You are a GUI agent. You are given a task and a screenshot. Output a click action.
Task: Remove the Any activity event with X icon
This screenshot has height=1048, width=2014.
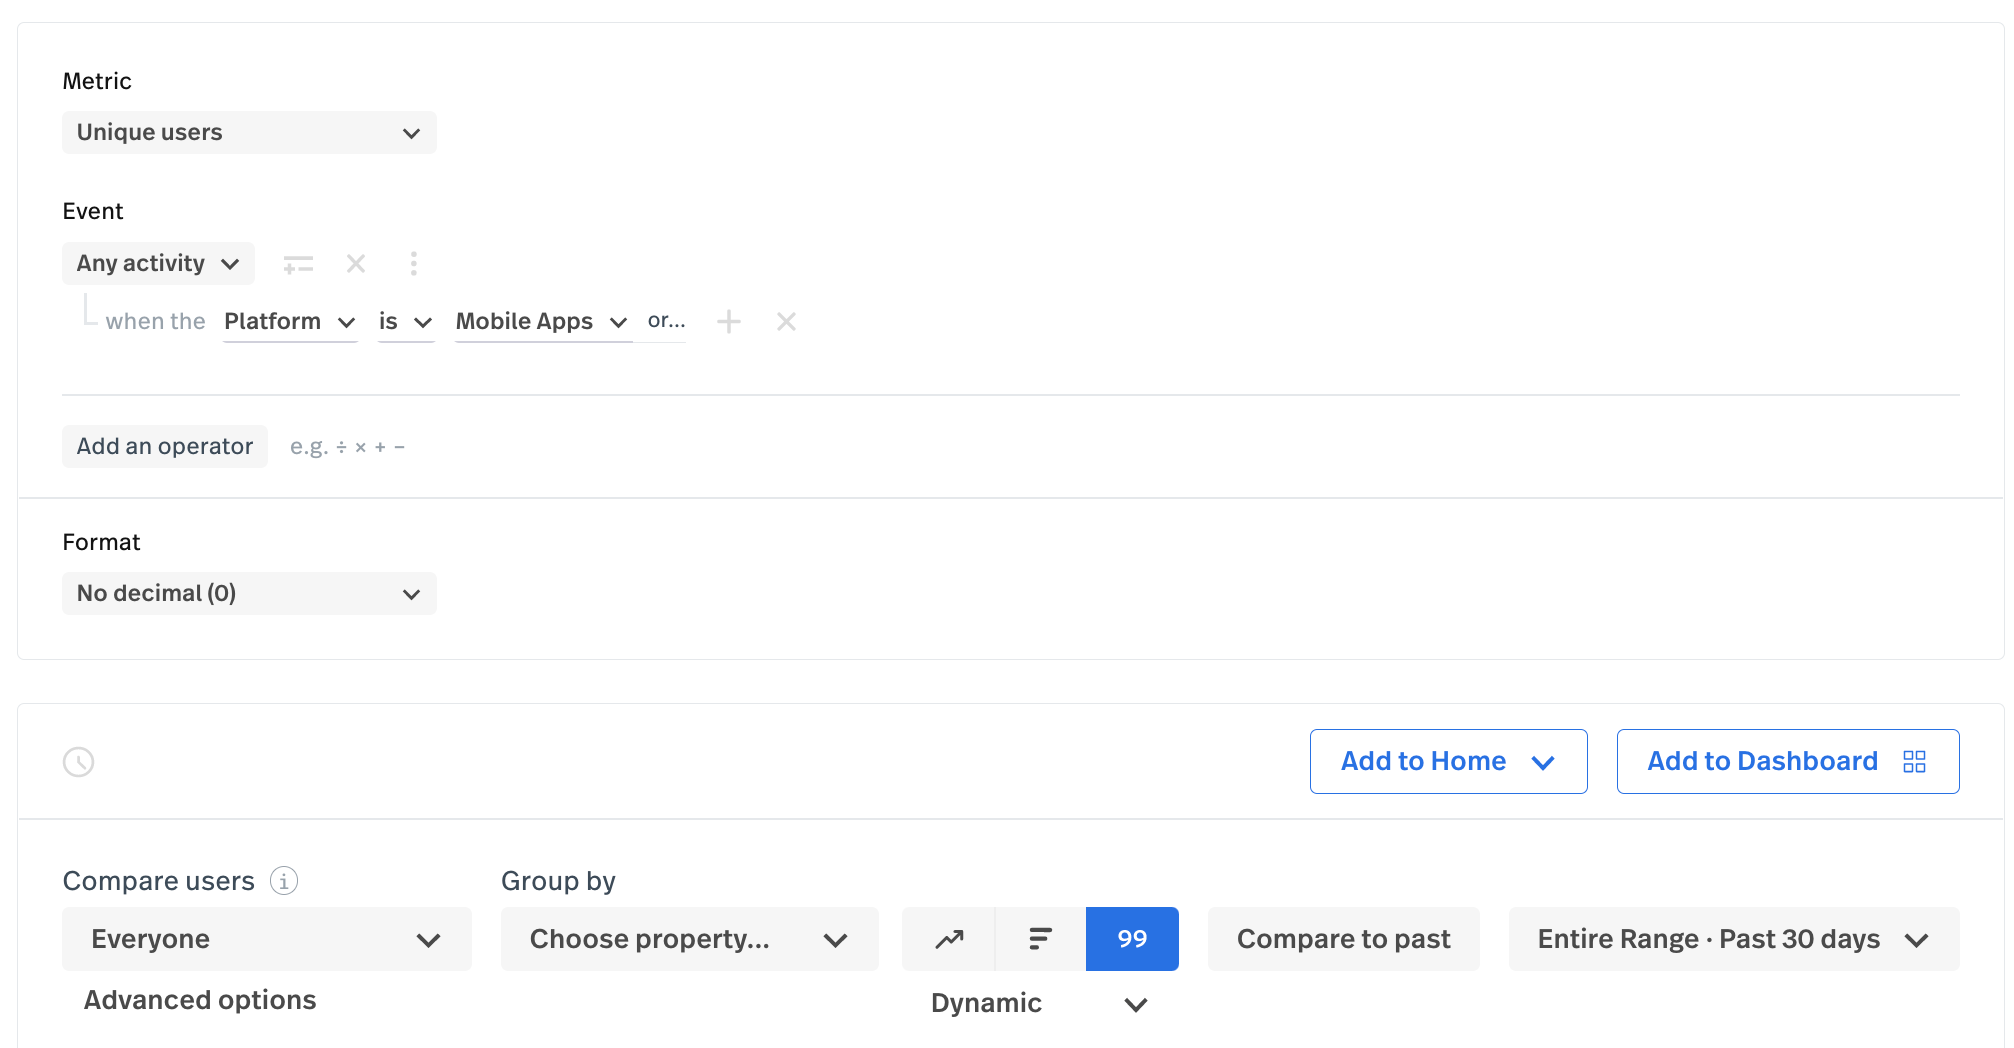pos(356,264)
